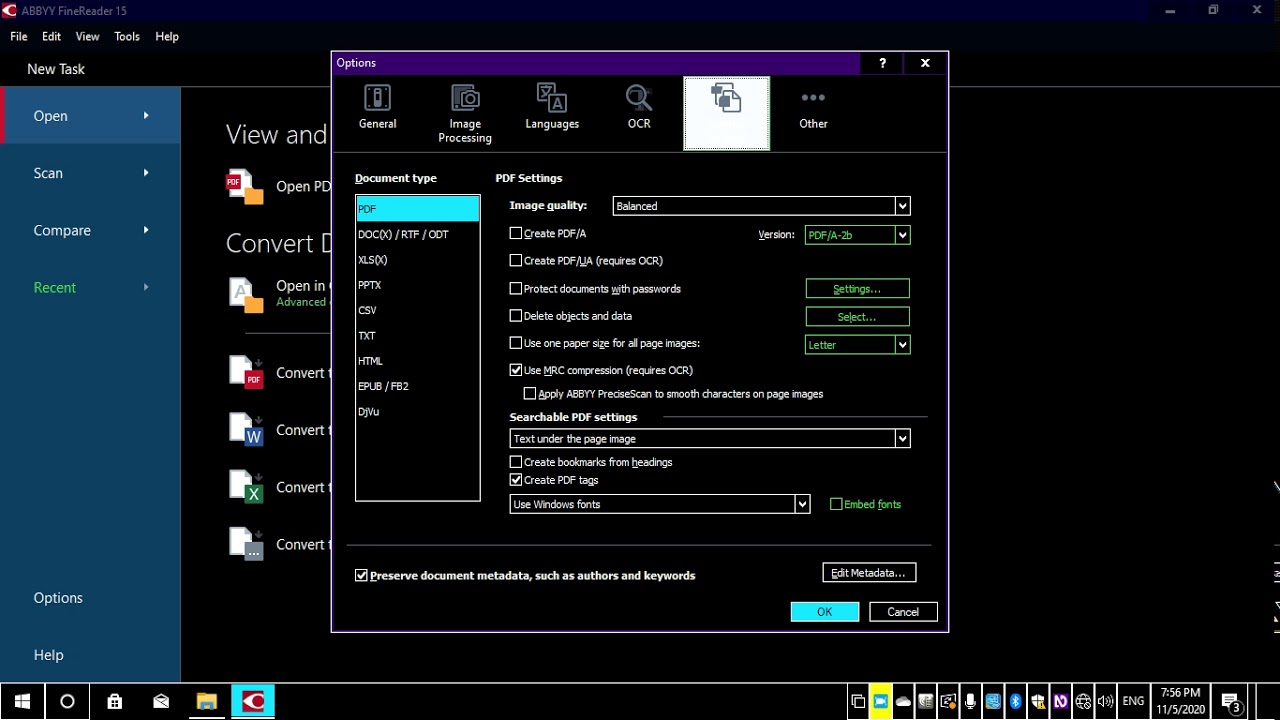Open the notification center icon
The image size is (1280, 720).
coord(1231,701)
